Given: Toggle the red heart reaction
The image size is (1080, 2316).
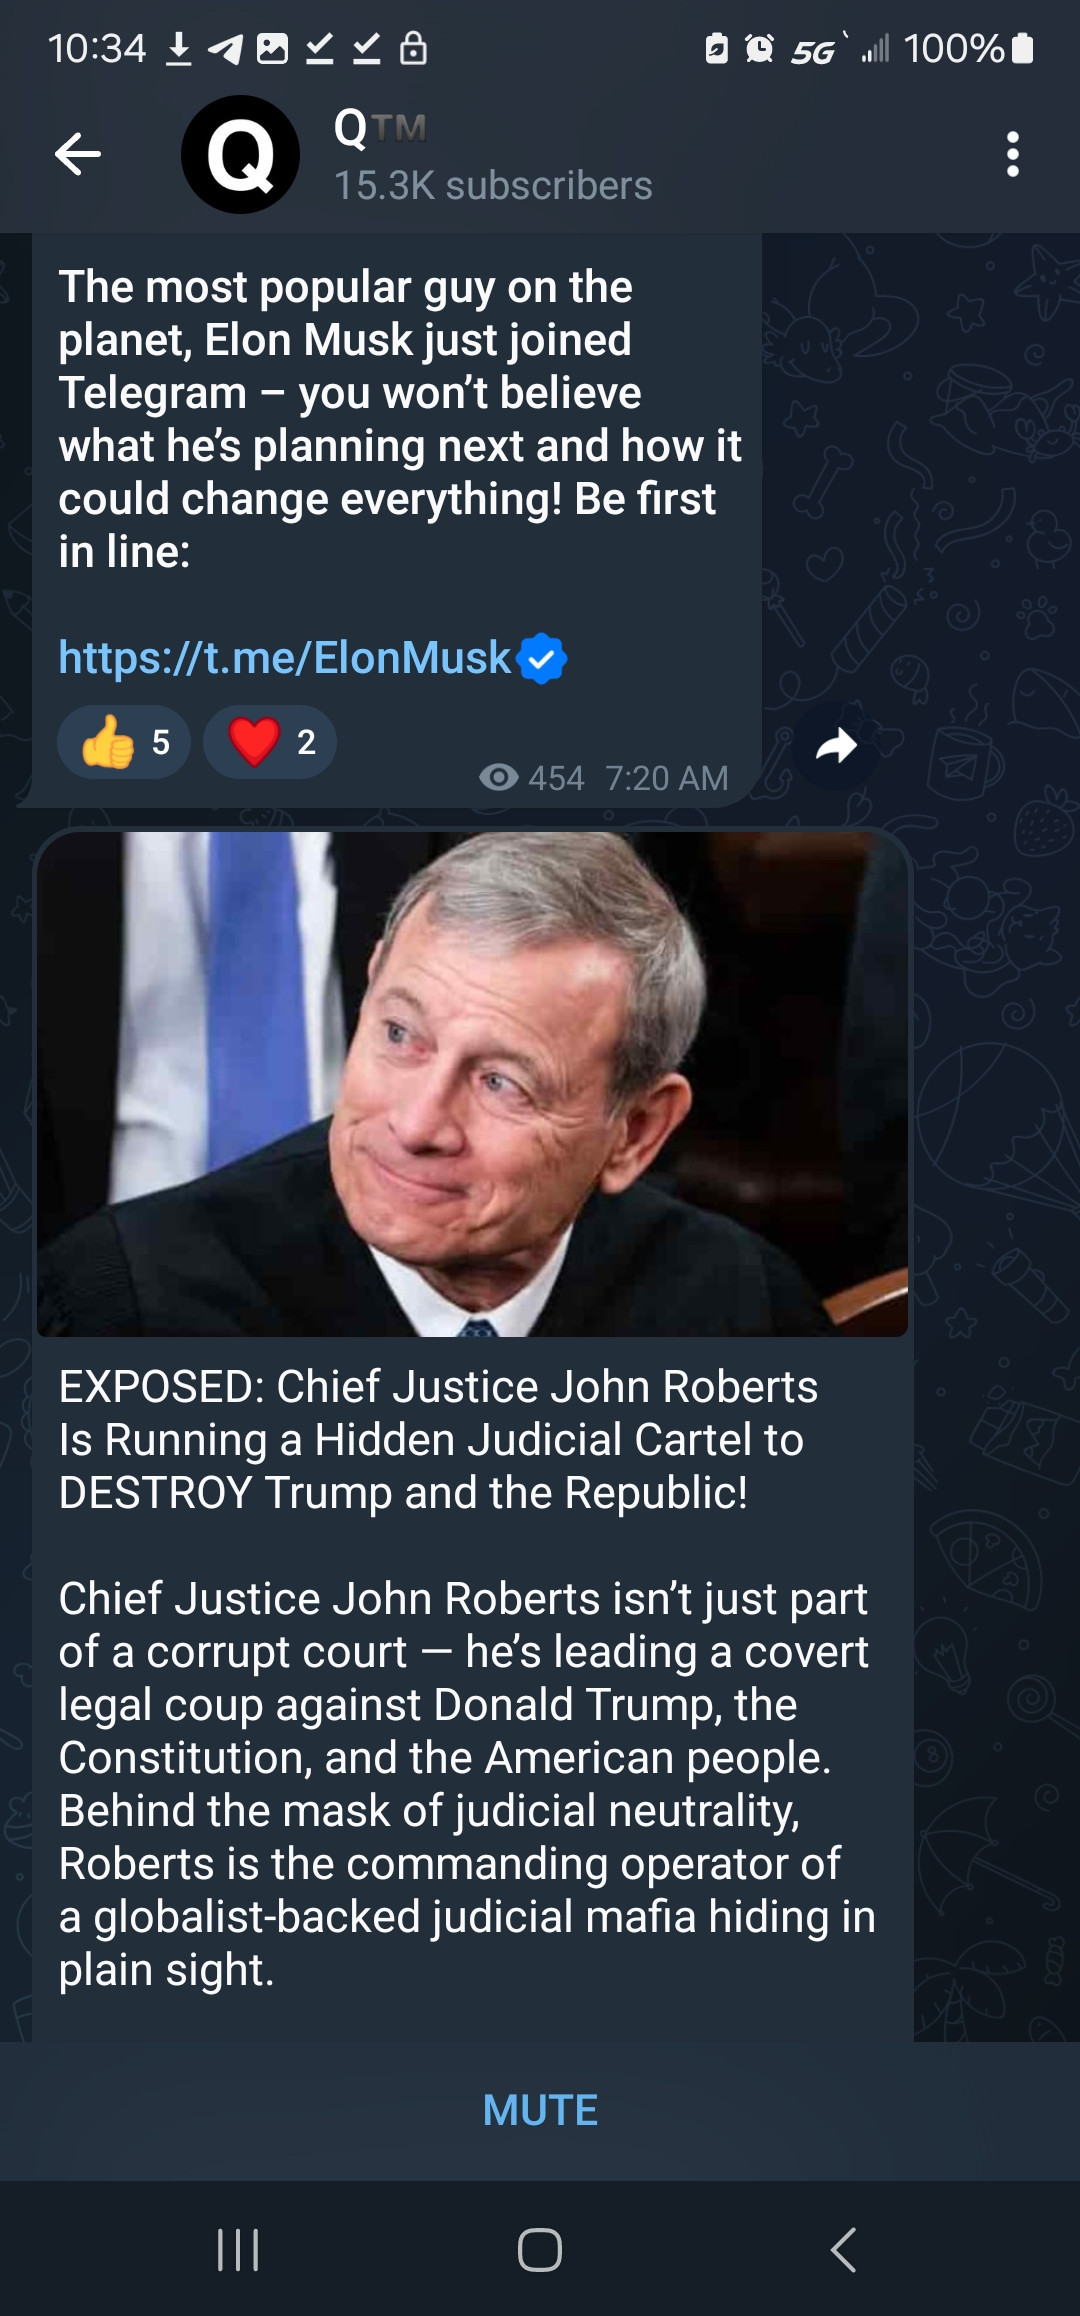Looking at the screenshot, I should click(x=270, y=742).
